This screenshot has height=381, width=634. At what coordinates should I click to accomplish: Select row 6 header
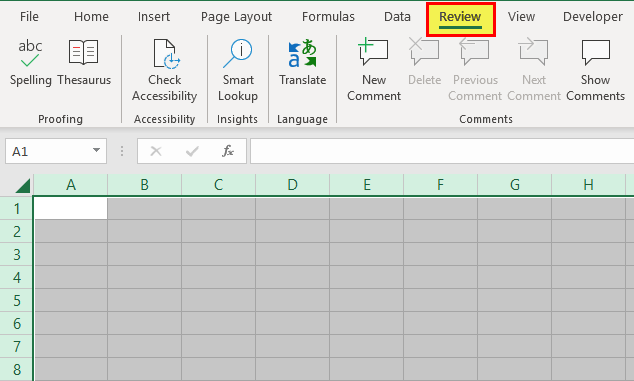(x=16, y=324)
